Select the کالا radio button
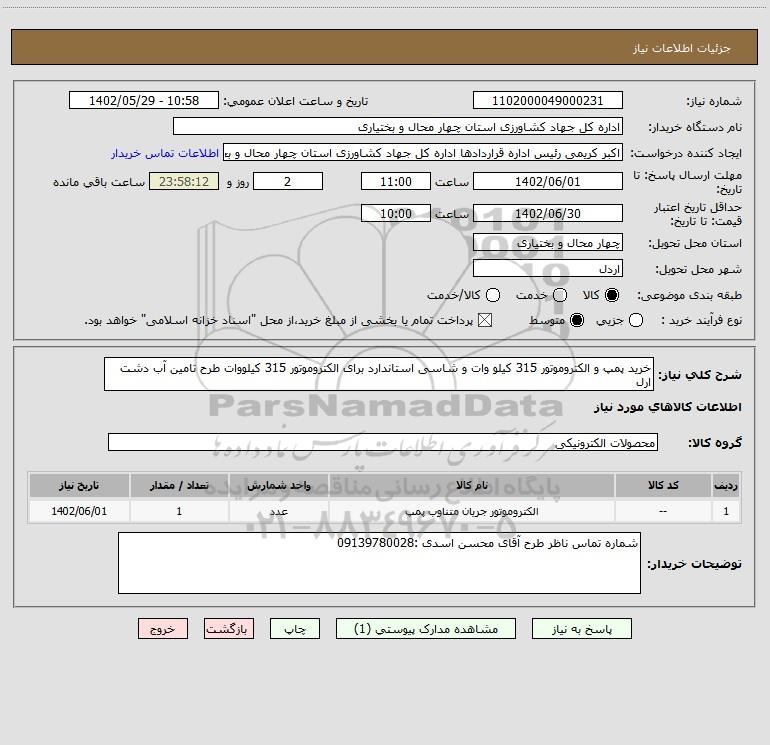This screenshot has height=745, width=770. 612,295
